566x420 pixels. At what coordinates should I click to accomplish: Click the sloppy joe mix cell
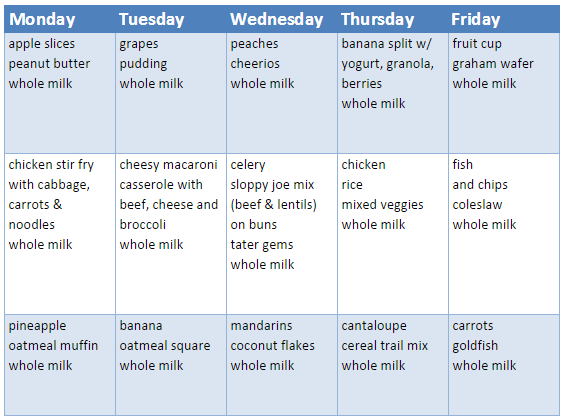point(282,234)
